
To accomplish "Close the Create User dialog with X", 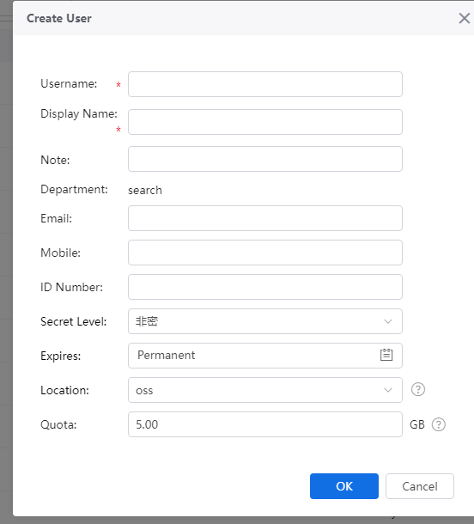I will (x=464, y=18).
